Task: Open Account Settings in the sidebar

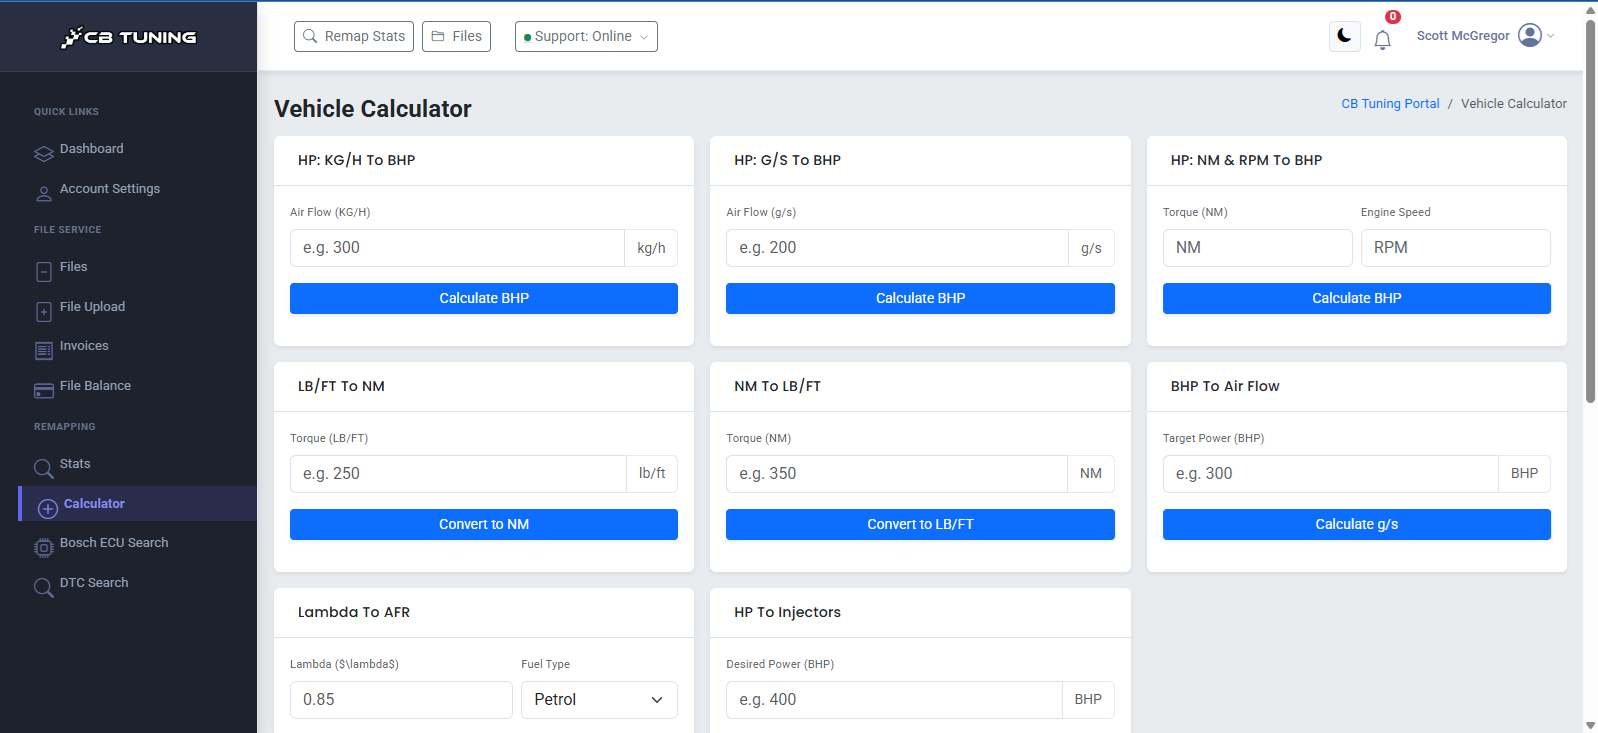Action: (110, 189)
